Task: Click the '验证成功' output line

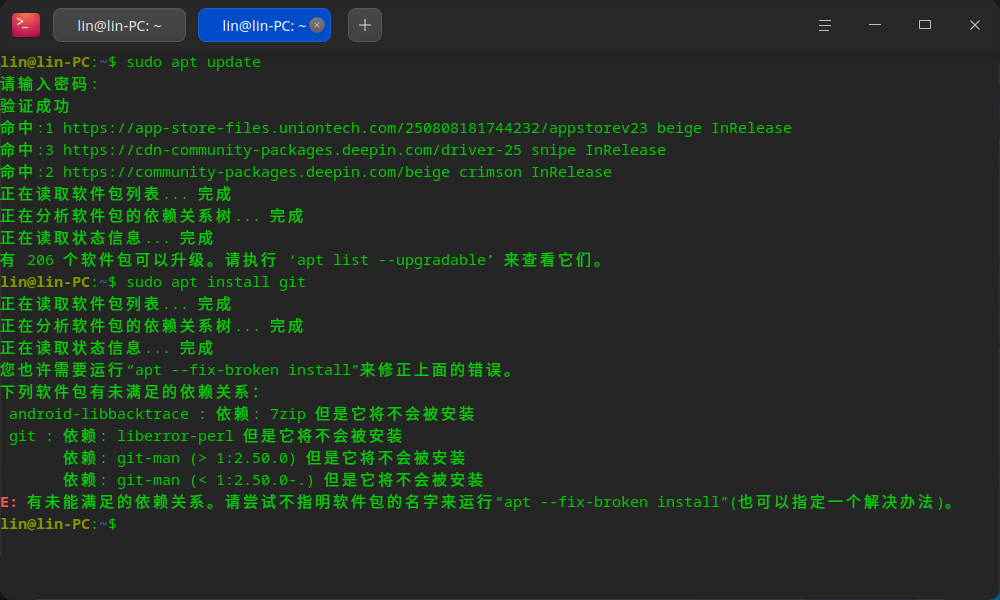Action: 35,106
